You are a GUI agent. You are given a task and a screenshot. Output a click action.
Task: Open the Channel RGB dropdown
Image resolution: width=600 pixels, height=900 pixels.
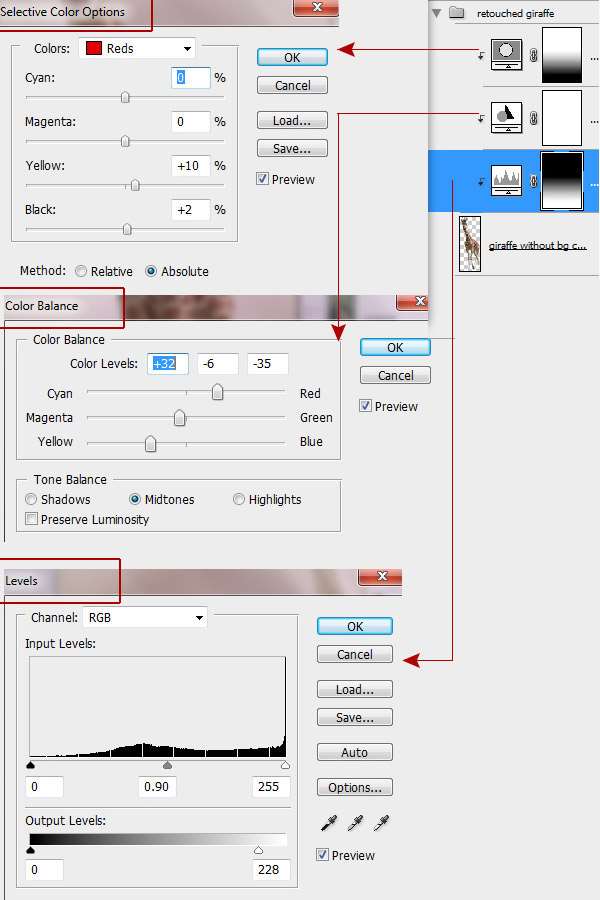coord(145,618)
